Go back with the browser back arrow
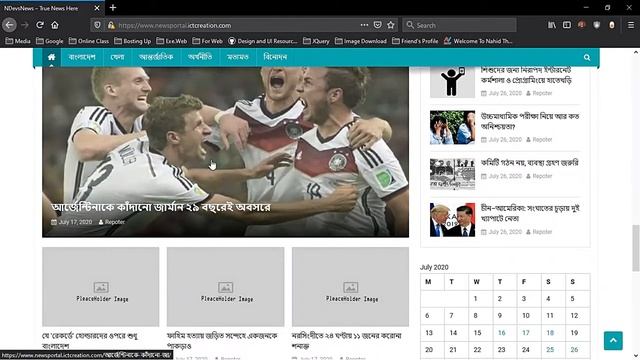 (x=9, y=25)
